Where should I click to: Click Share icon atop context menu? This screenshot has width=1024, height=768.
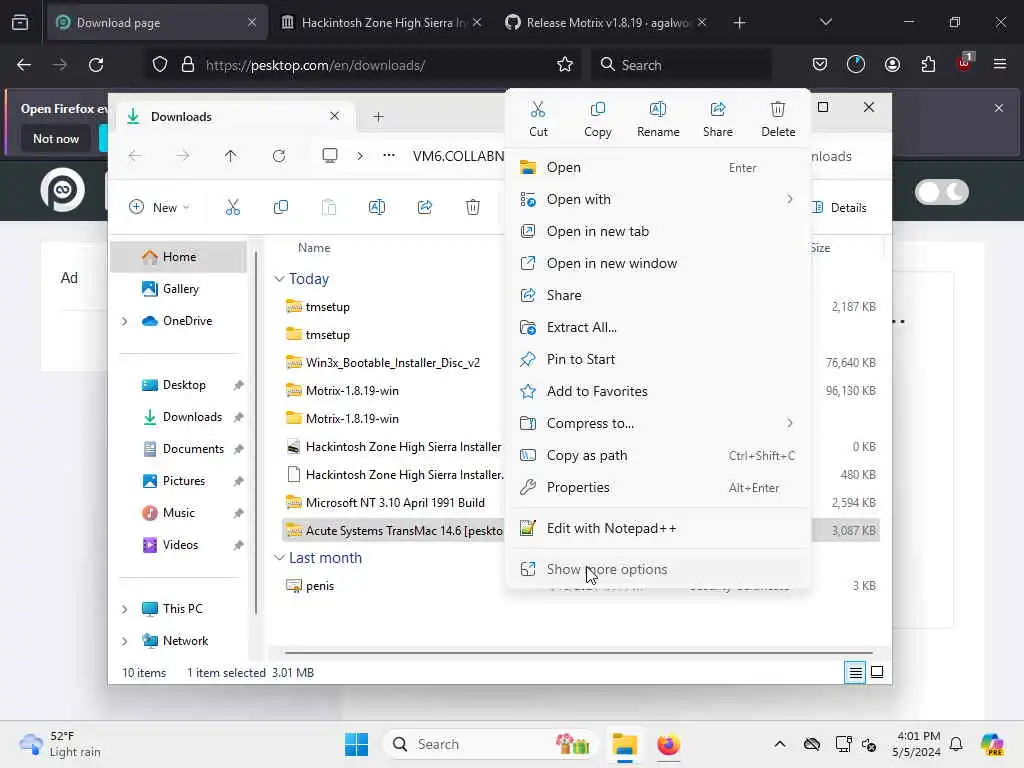718,119
